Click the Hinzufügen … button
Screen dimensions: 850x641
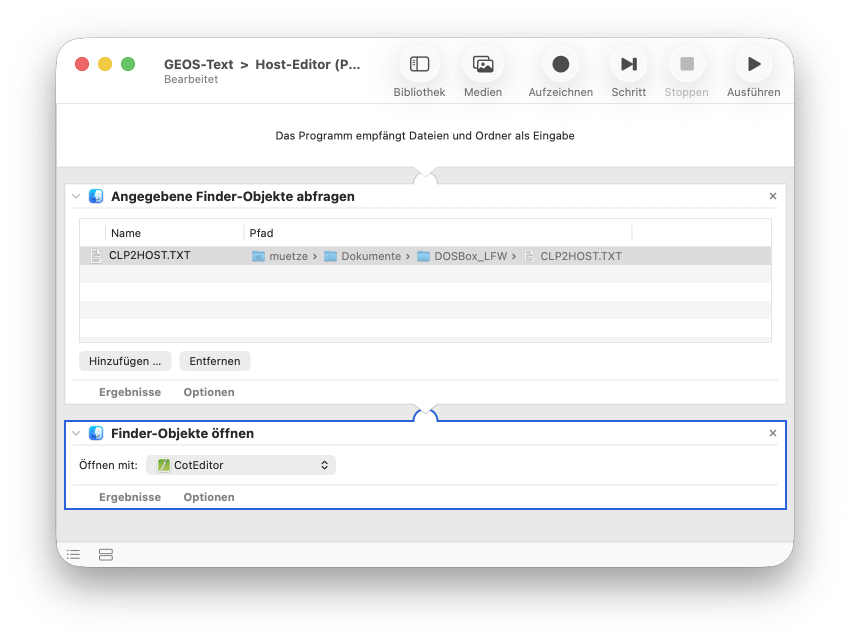pyautogui.click(x=125, y=361)
